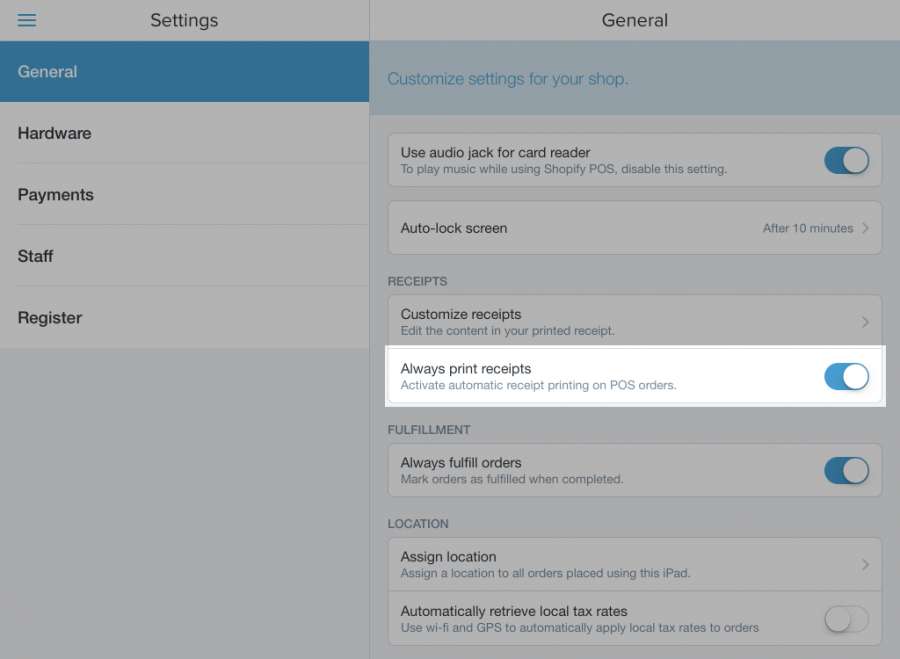Viewport: 900px width, 659px height.
Task: Go to Payments settings
Action: 184,195
